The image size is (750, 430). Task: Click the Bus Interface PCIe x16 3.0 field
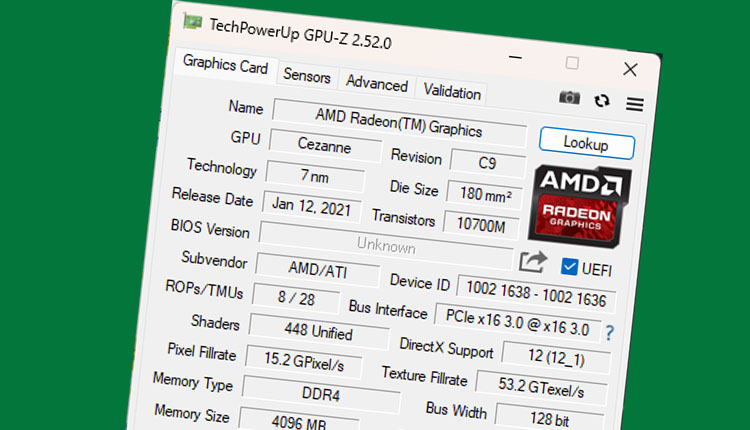[518, 323]
